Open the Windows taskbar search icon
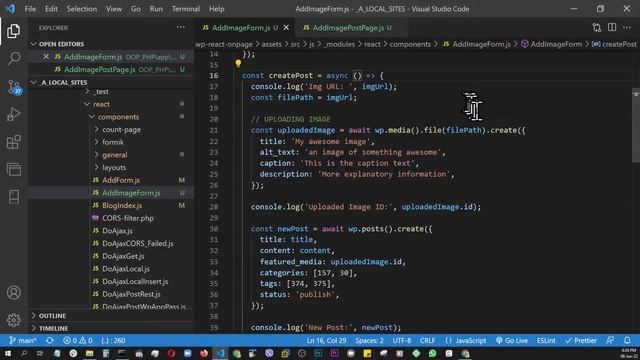This screenshot has height=360, width=640. (24, 353)
